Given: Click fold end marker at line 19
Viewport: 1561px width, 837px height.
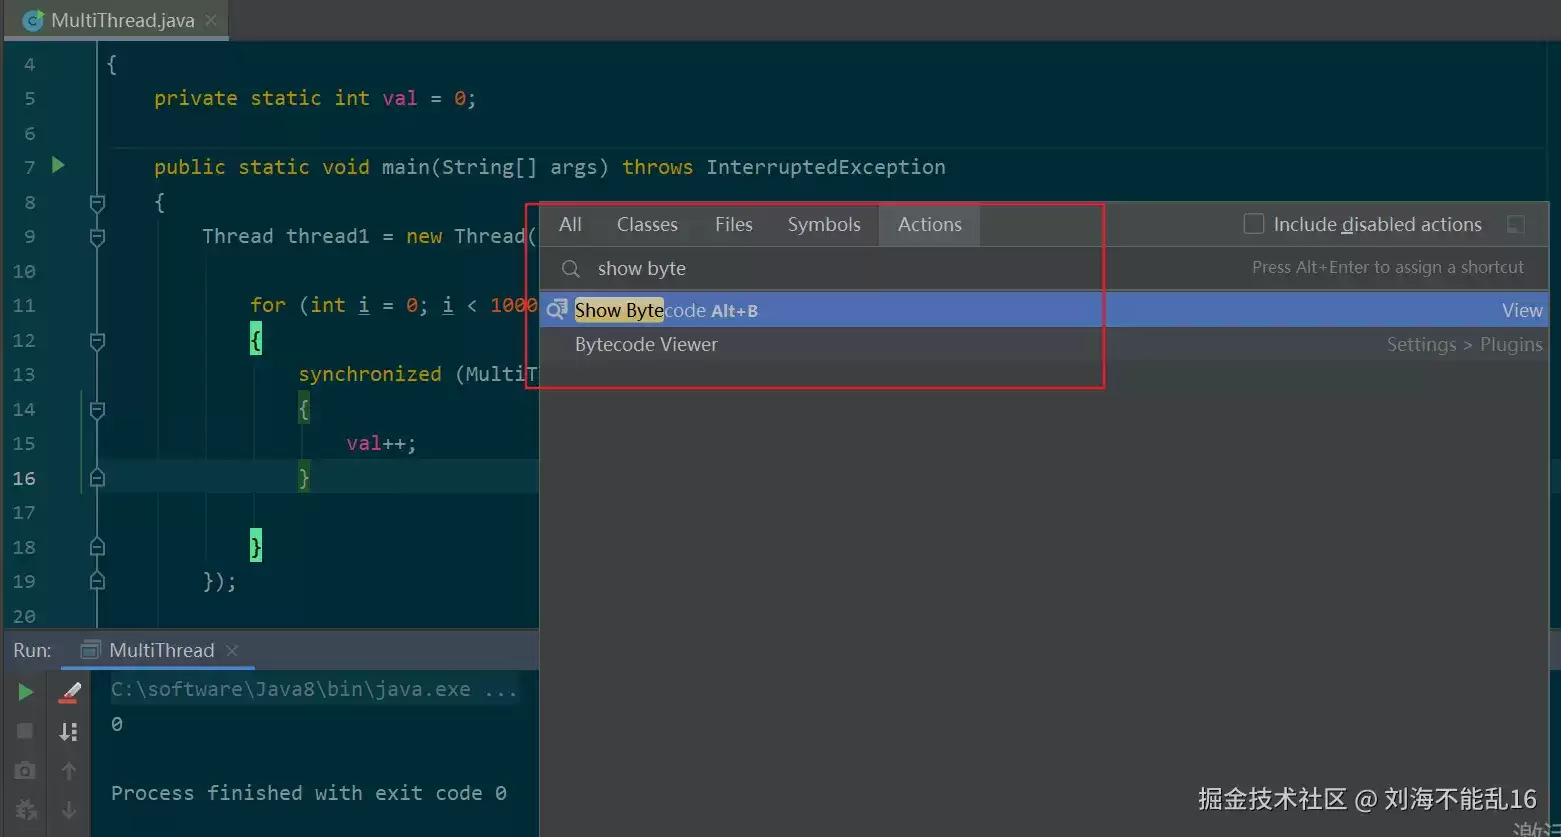Looking at the screenshot, I should click(x=97, y=581).
